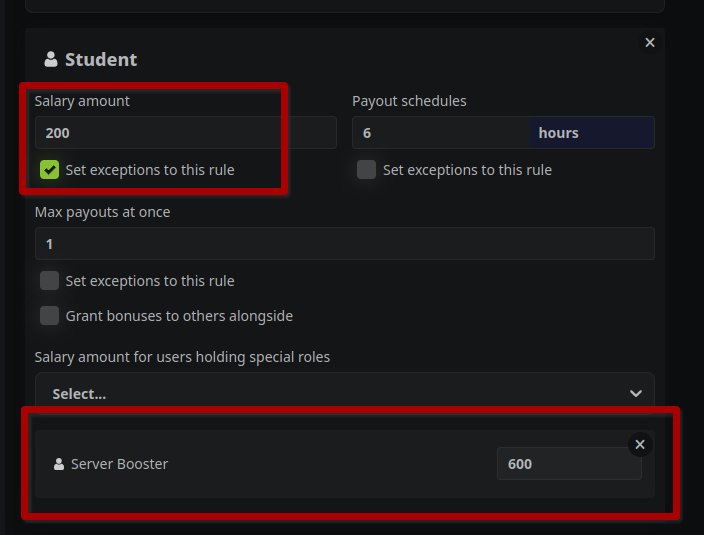Enable exceptions for Payout schedules
The height and width of the screenshot is (535, 704).
pos(367,170)
